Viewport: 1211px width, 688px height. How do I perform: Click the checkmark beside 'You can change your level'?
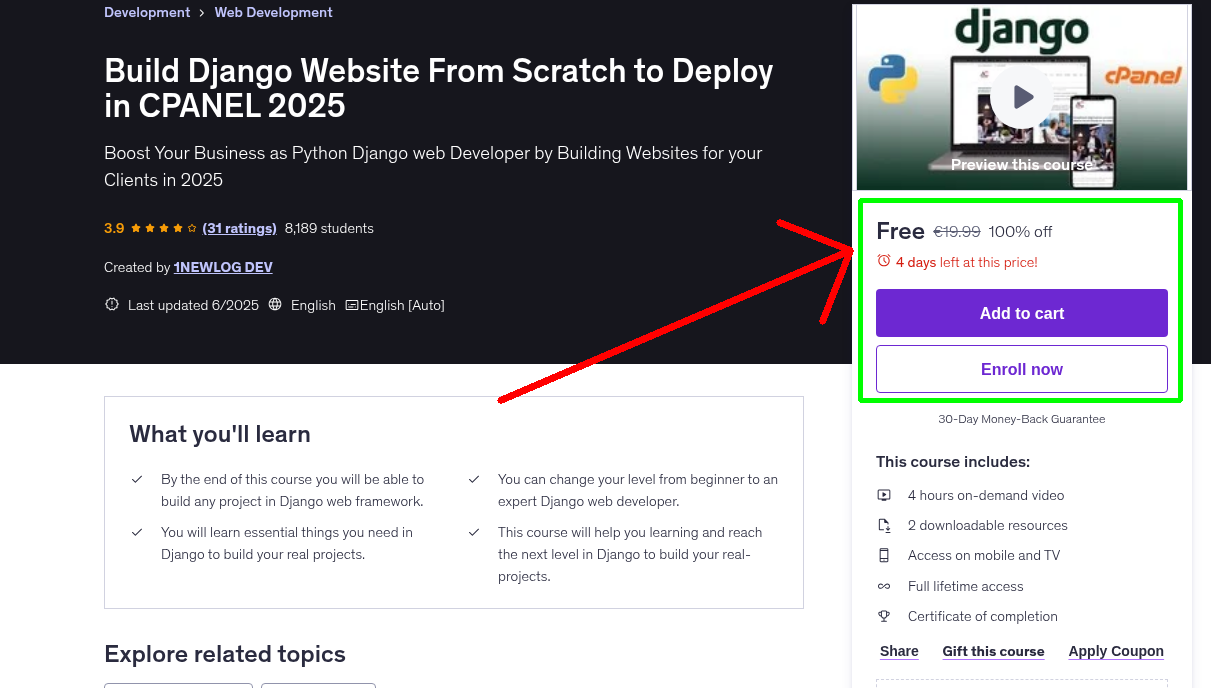474,480
